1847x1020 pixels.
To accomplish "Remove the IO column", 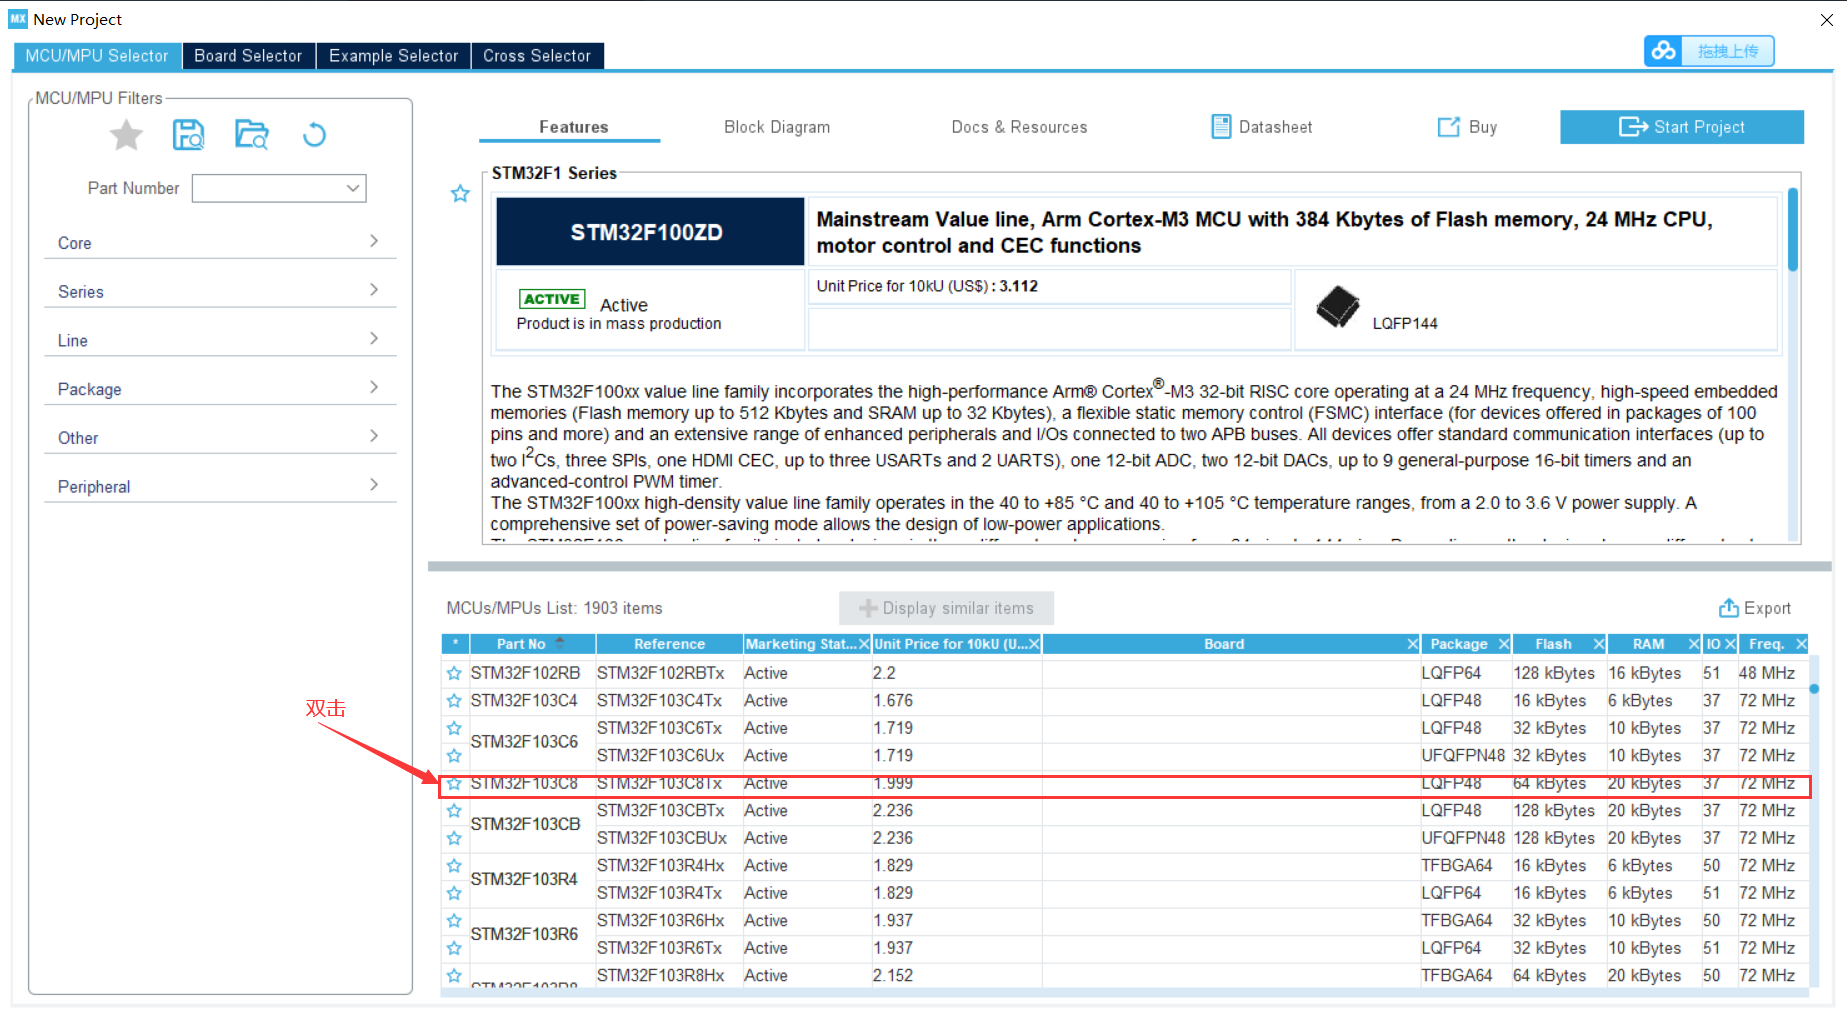I will pyautogui.click(x=1730, y=644).
